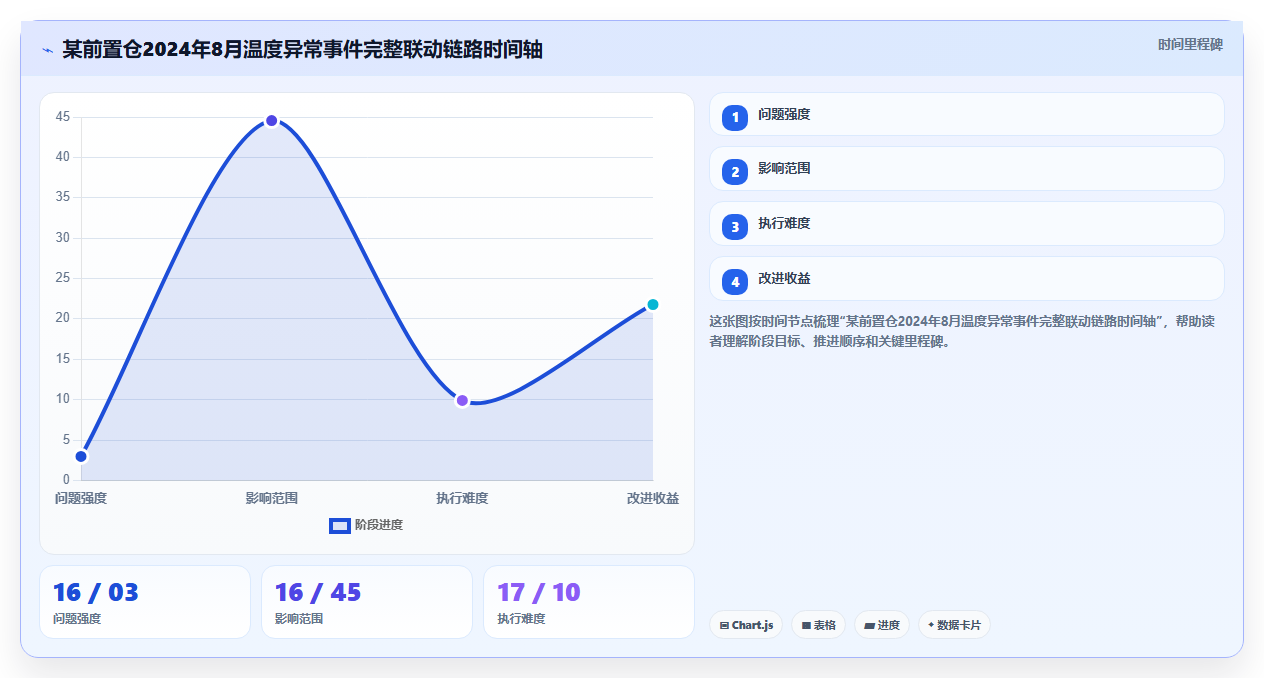Toggle the 阶段进度 legend swatch
Image resolution: width=1264 pixels, height=678 pixels.
click(340, 525)
